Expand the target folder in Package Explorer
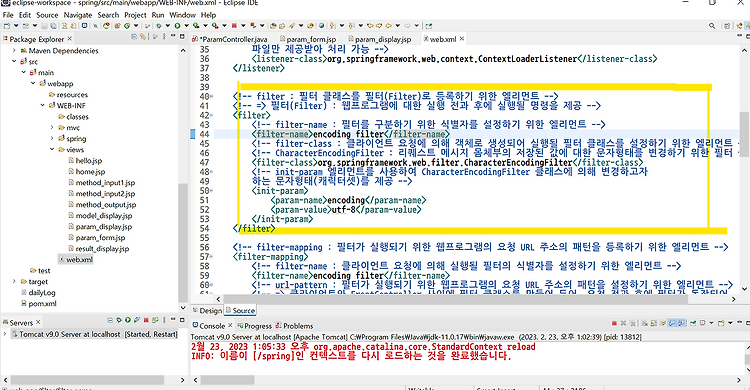This screenshot has height=390, width=750. pos(14,281)
